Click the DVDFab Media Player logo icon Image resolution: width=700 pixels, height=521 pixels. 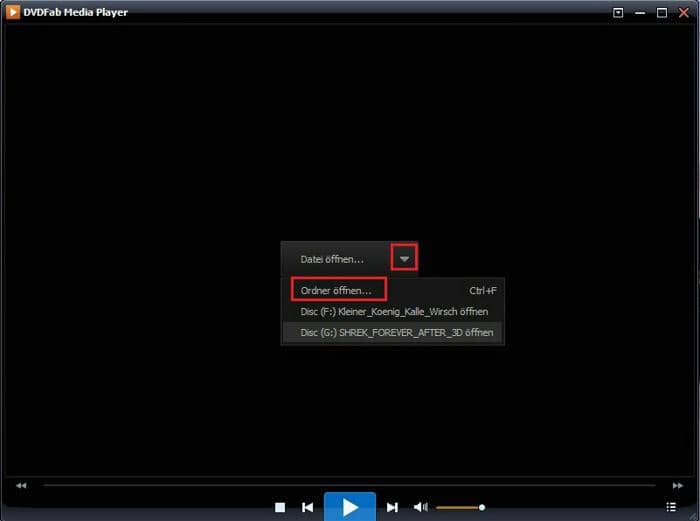(12, 12)
